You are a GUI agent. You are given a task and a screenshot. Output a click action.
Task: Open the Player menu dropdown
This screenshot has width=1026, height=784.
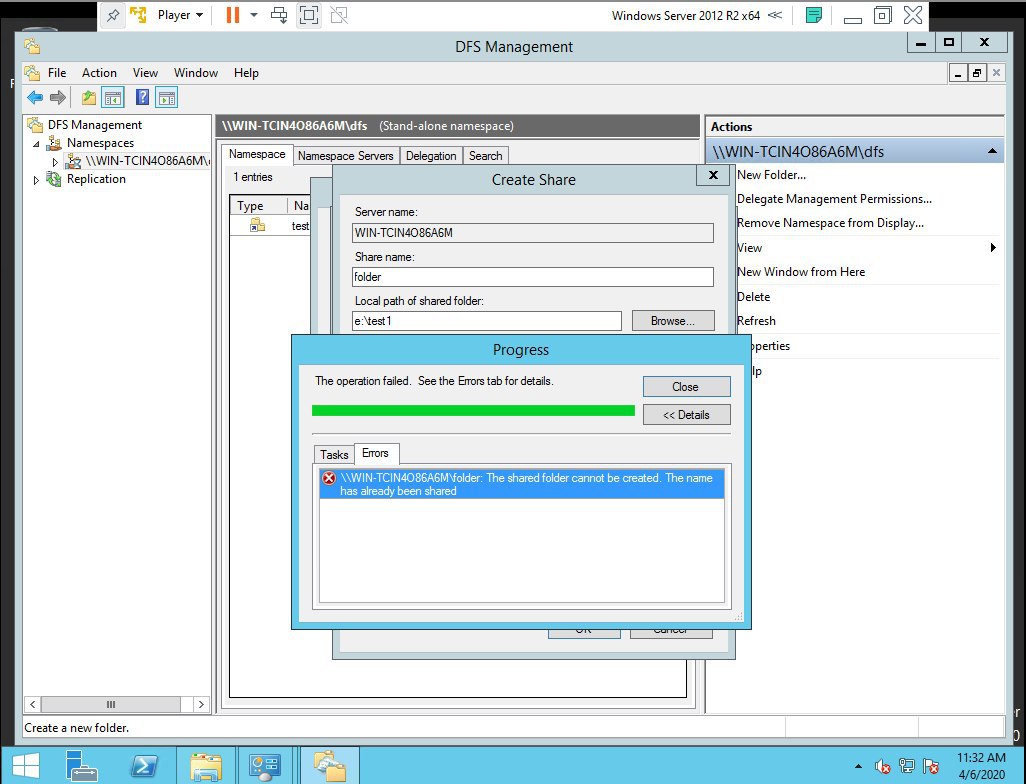180,15
